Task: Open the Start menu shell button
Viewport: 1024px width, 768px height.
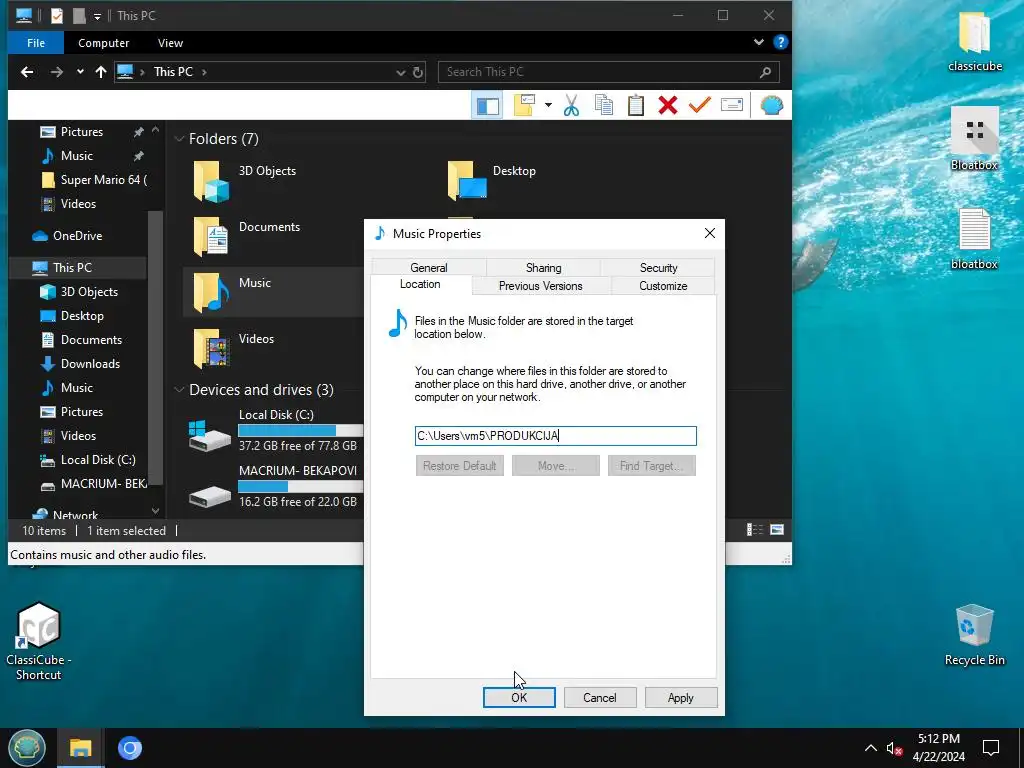Action: 27,748
